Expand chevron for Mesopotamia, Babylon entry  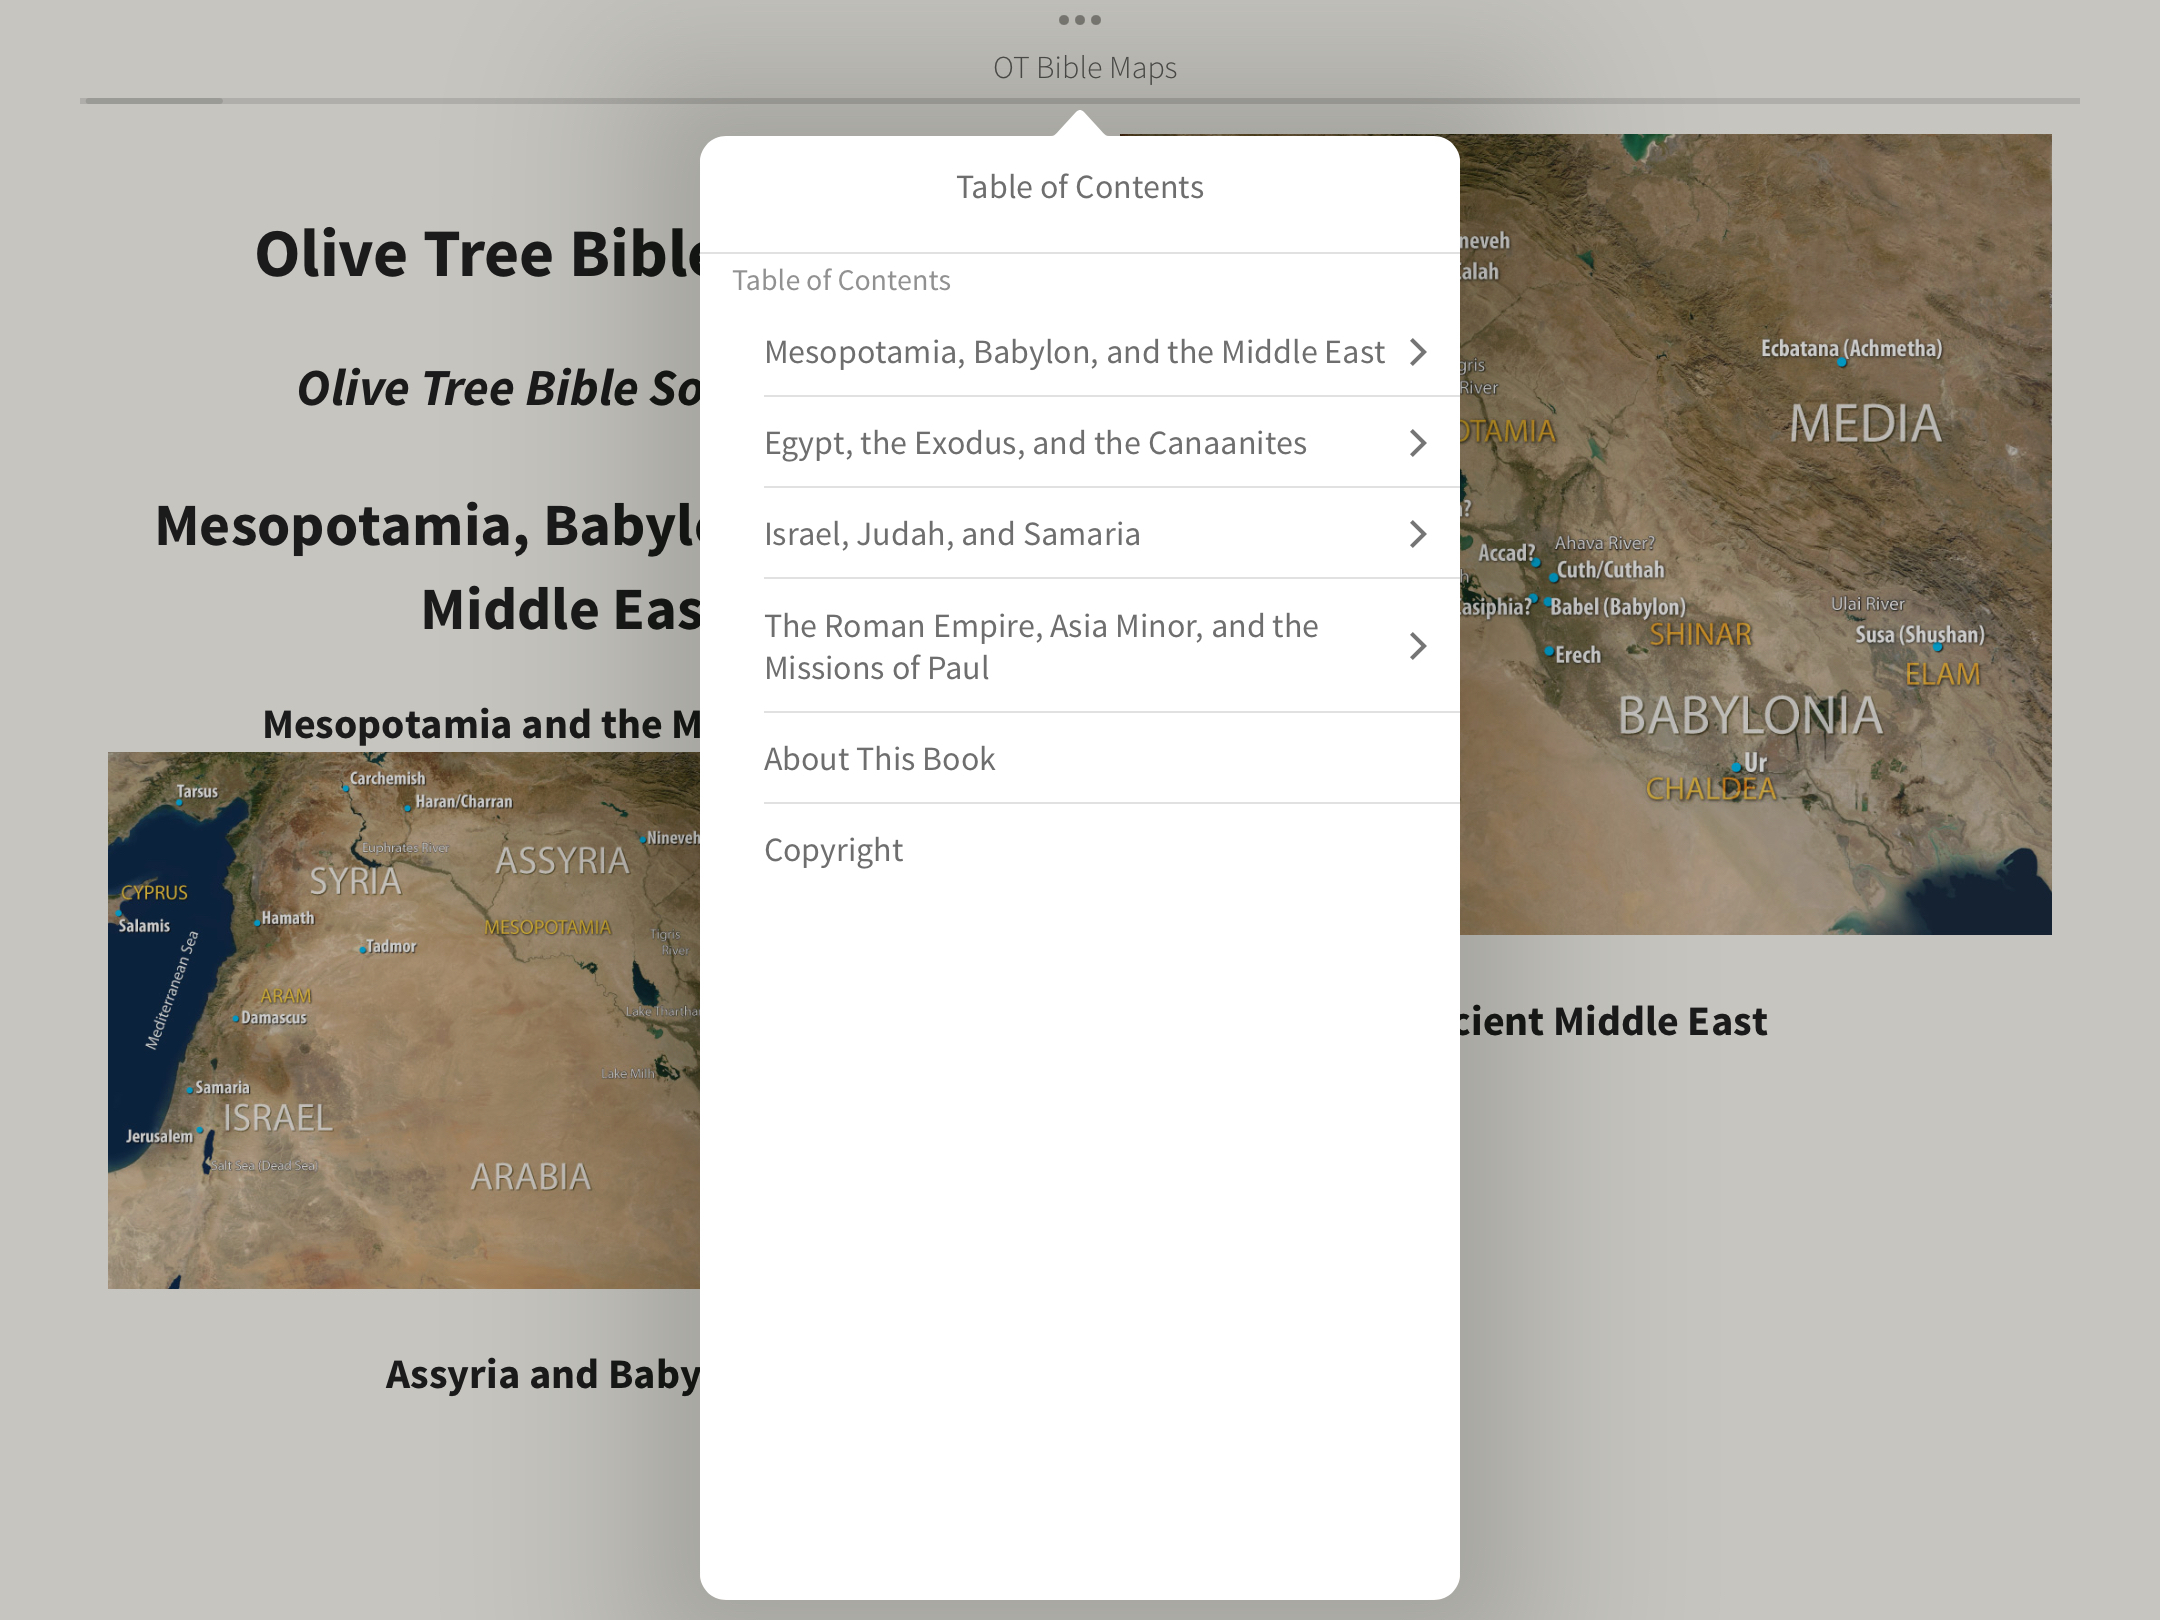pyautogui.click(x=1417, y=352)
